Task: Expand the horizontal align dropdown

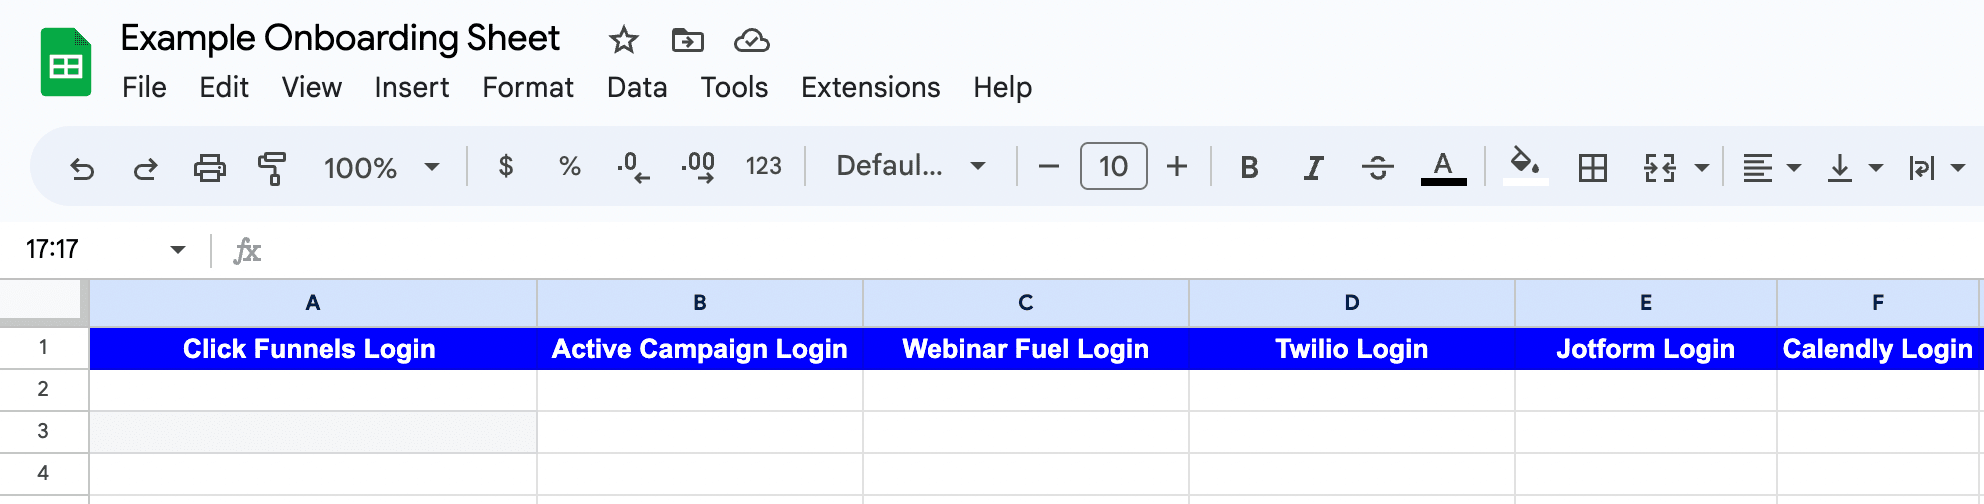Action: pyautogui.click(x=1770, y=168)
